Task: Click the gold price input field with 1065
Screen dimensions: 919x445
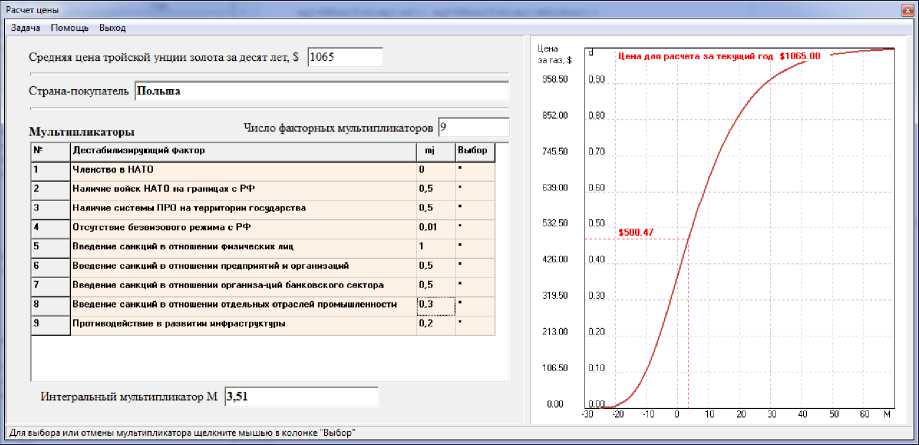Action: 345,57
